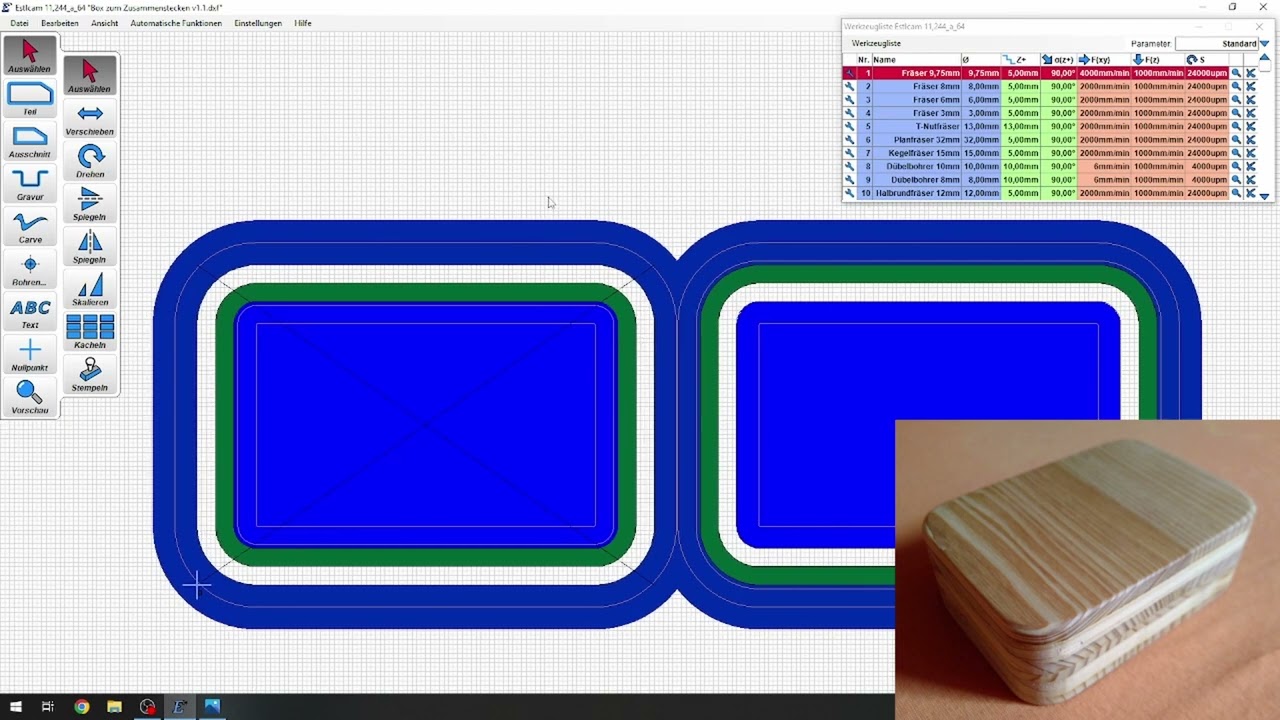This screenshot has height=720, width=1280.
Task: Pick the Bohren drilling tool
Action: (30, 270)
